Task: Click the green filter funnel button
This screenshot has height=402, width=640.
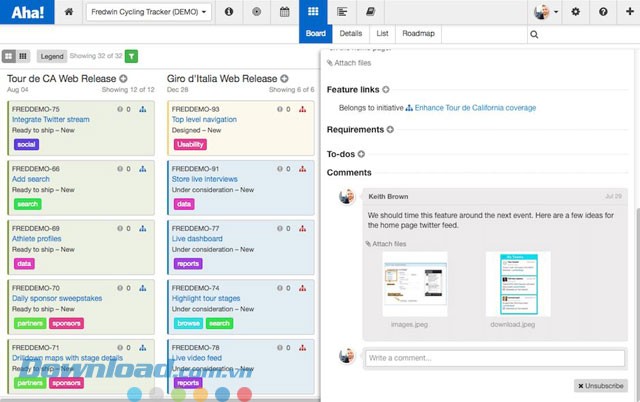Action: pyautogui.click(x=132, y=56)
